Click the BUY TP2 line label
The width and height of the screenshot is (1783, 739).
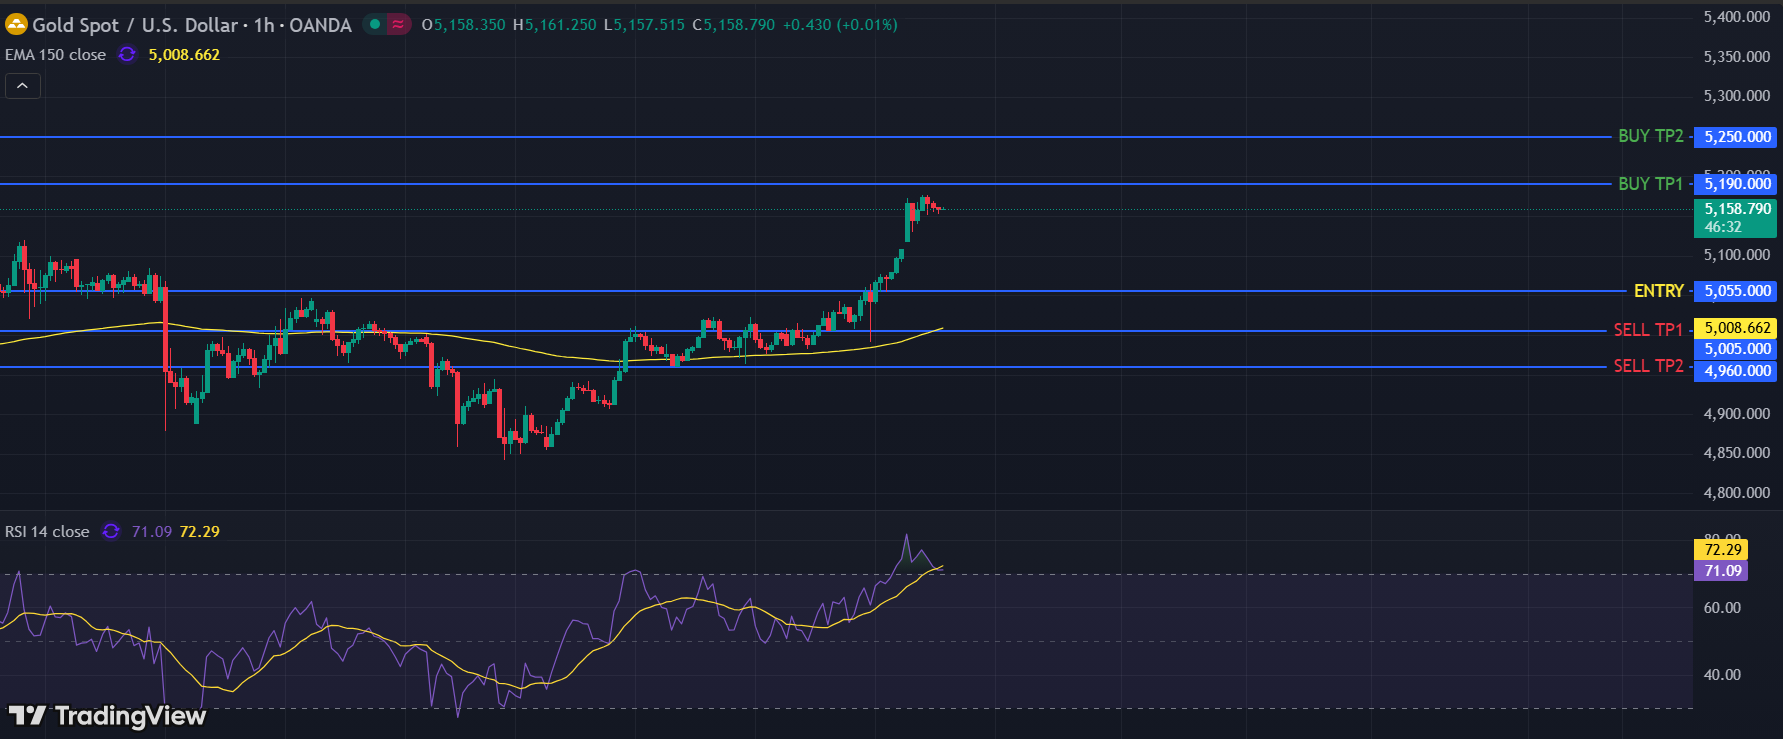(x=1650, y=136)
